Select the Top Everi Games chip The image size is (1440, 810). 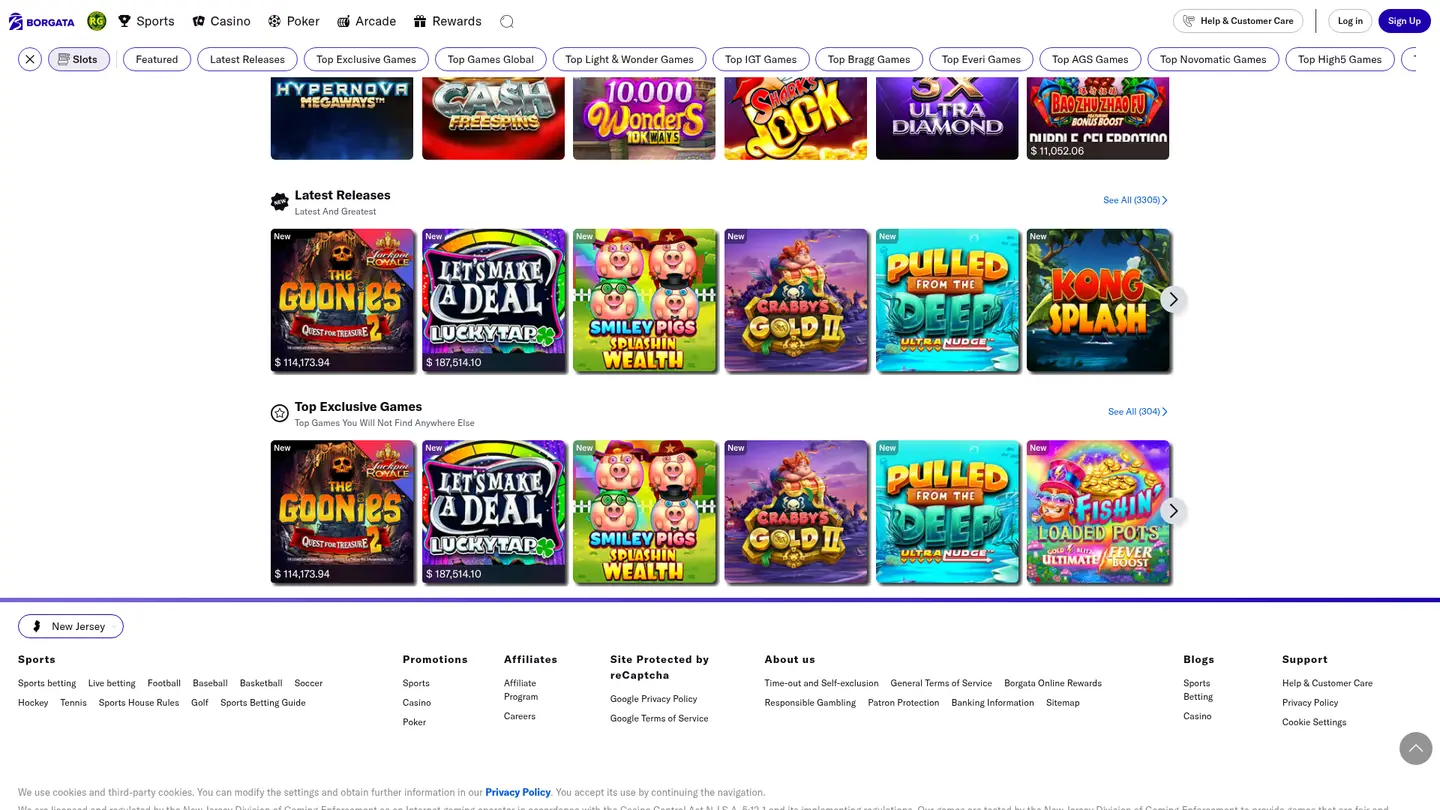981,59
